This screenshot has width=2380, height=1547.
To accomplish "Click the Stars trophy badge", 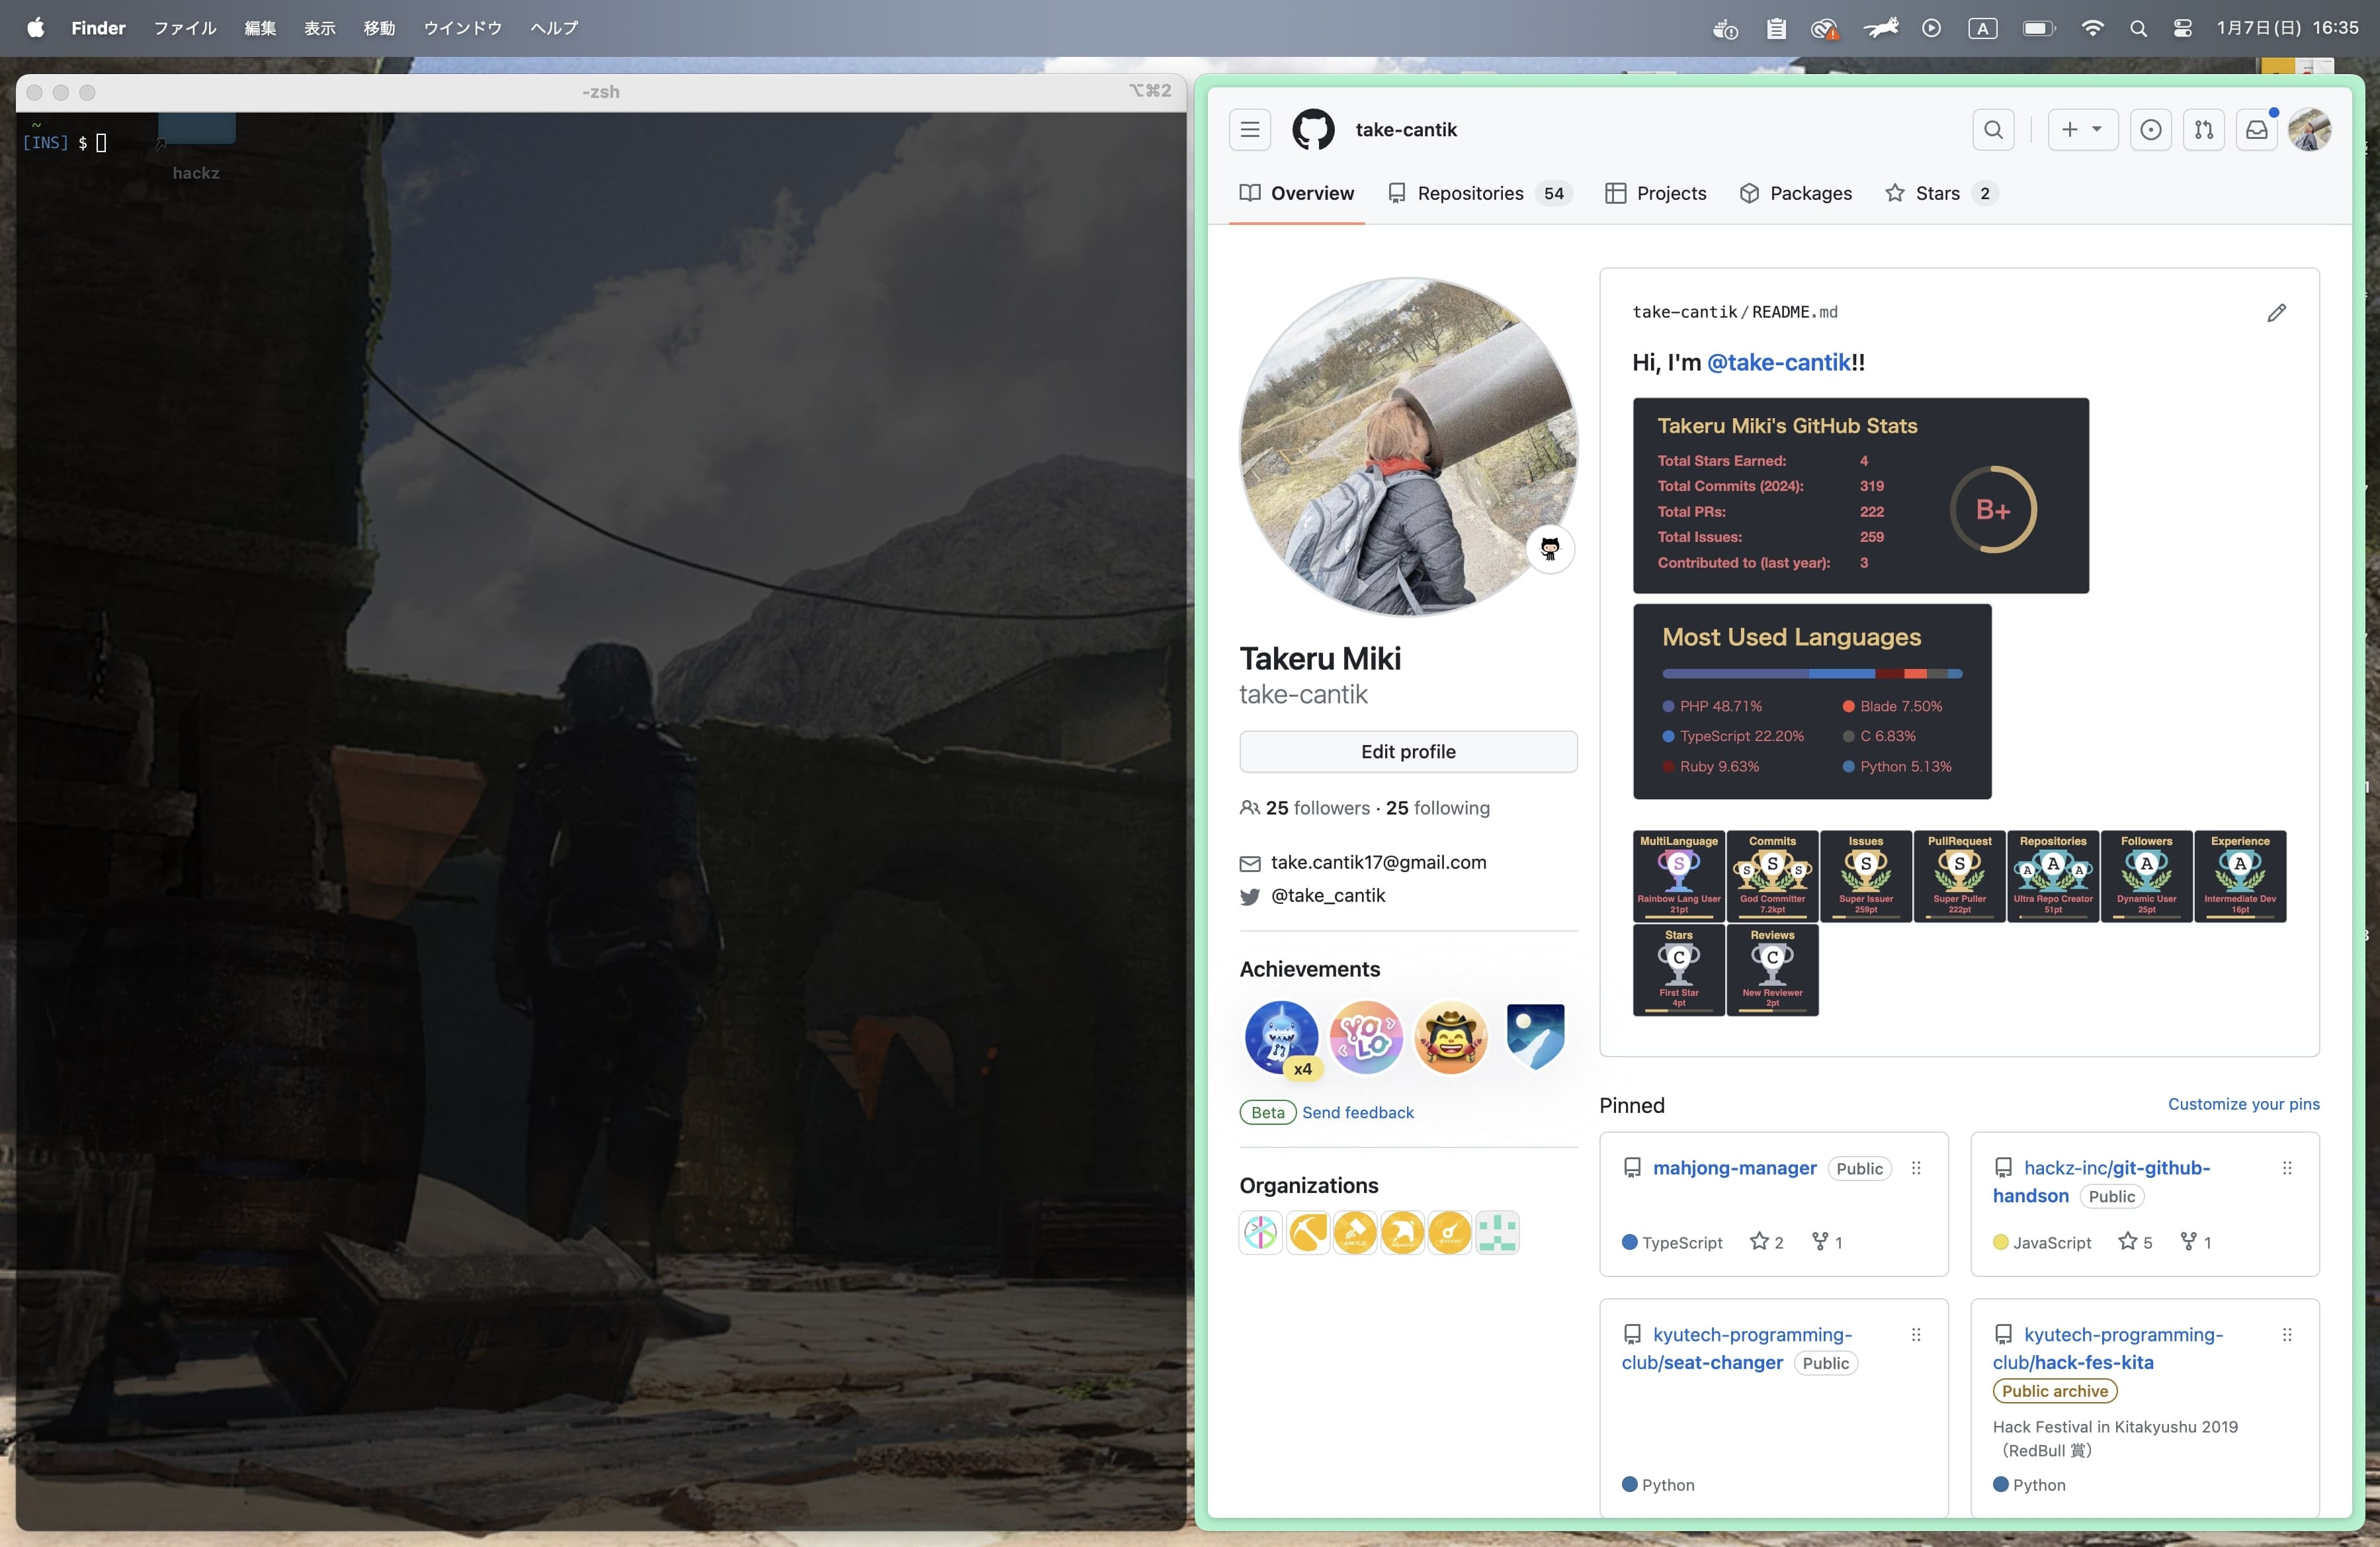I will coord(1678,970).
